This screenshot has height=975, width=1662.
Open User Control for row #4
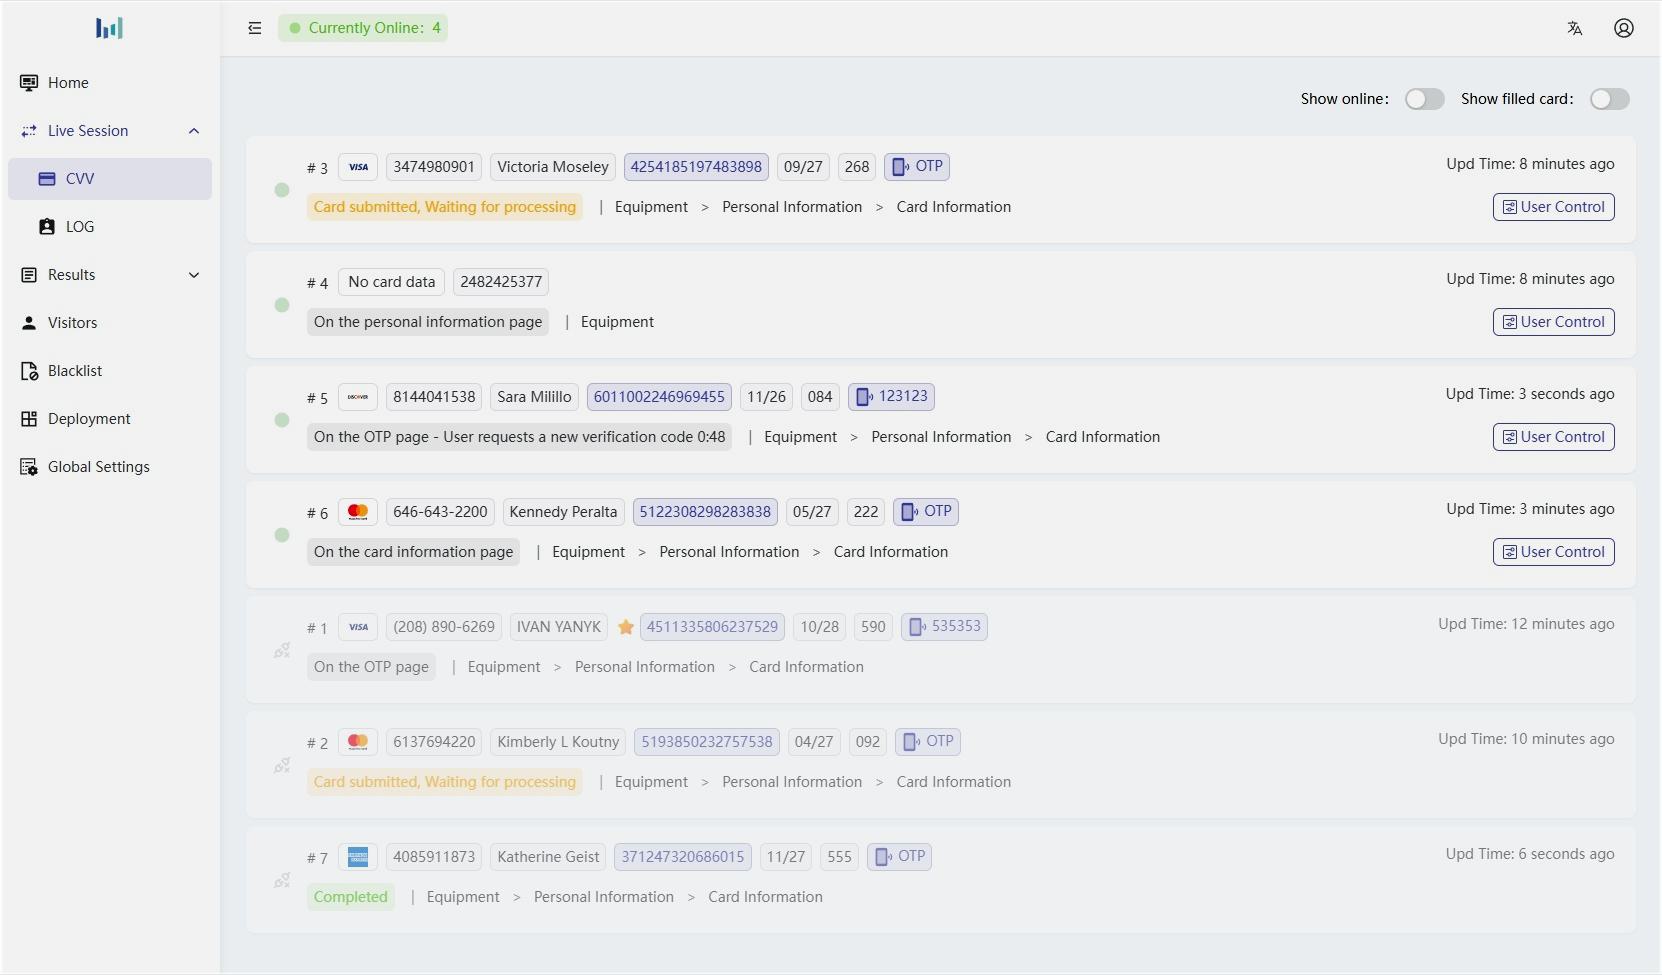tap(1553, 322)
